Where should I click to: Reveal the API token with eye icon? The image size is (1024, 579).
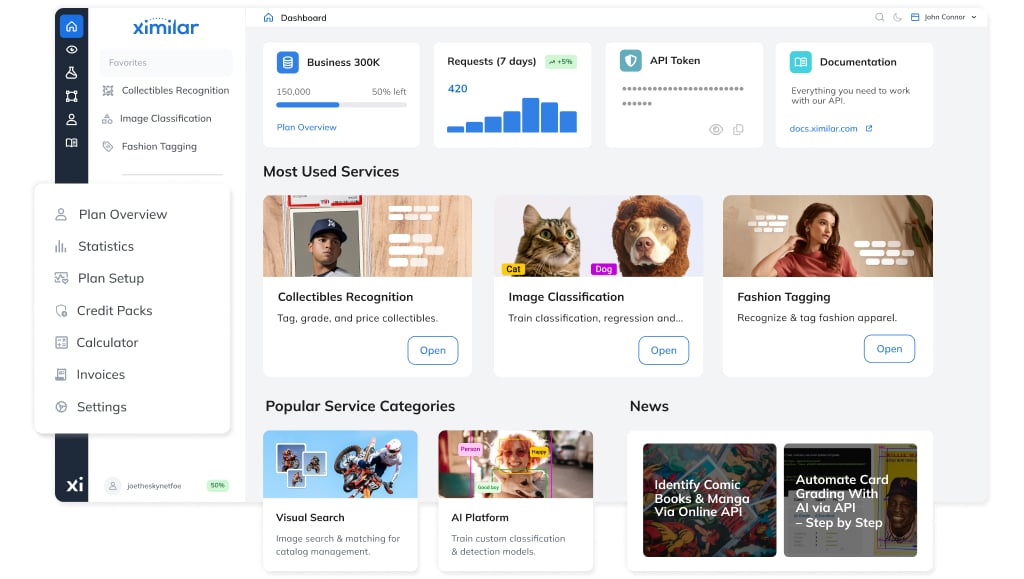click(716, 129)
